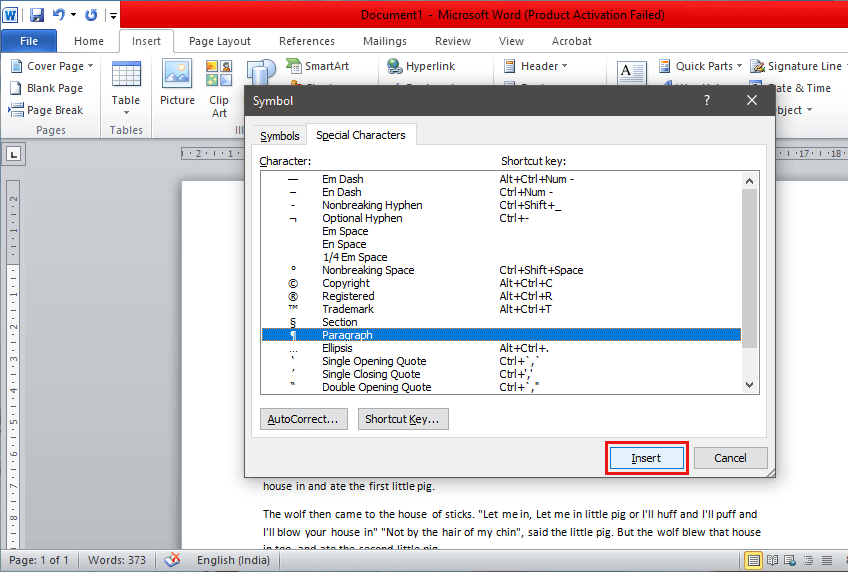
Task: Click the Save icon in quick access toolbar
Action: pyautogui.click(x=36, y=15)
